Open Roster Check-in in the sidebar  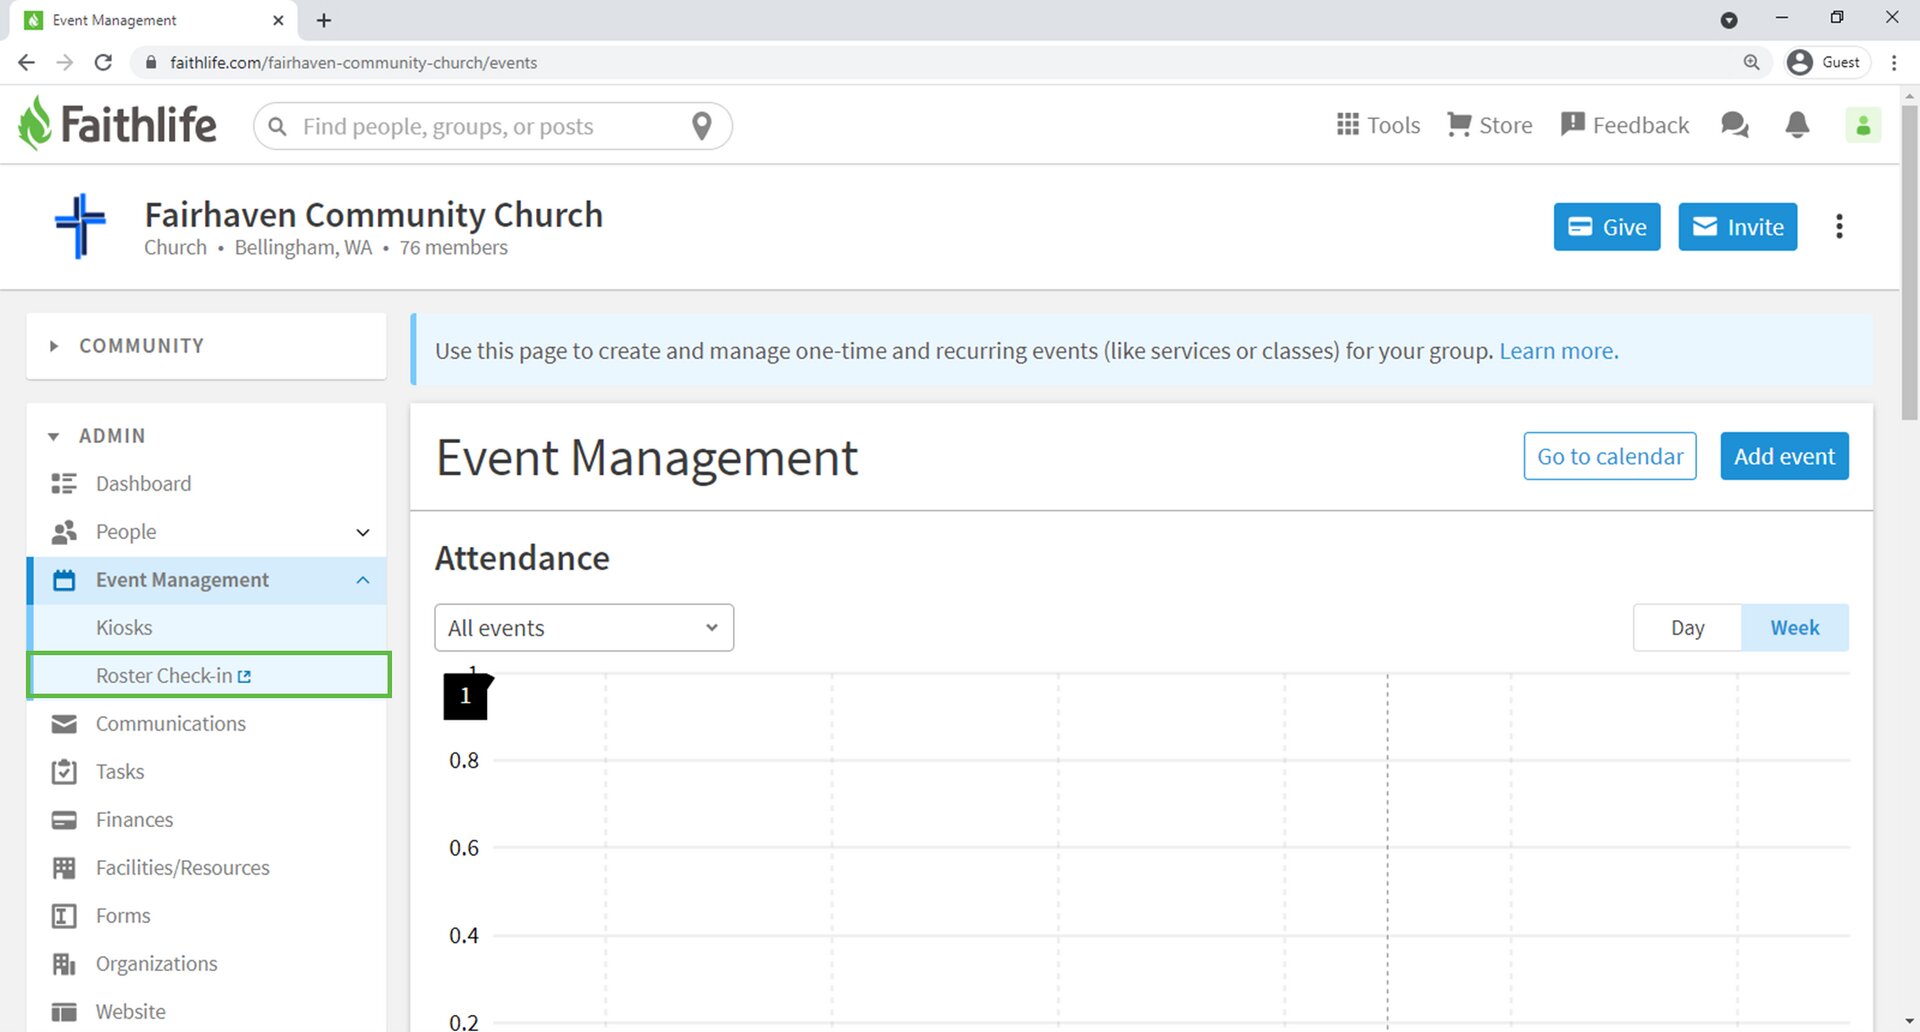pyautogui.click(x=208, y=676)
